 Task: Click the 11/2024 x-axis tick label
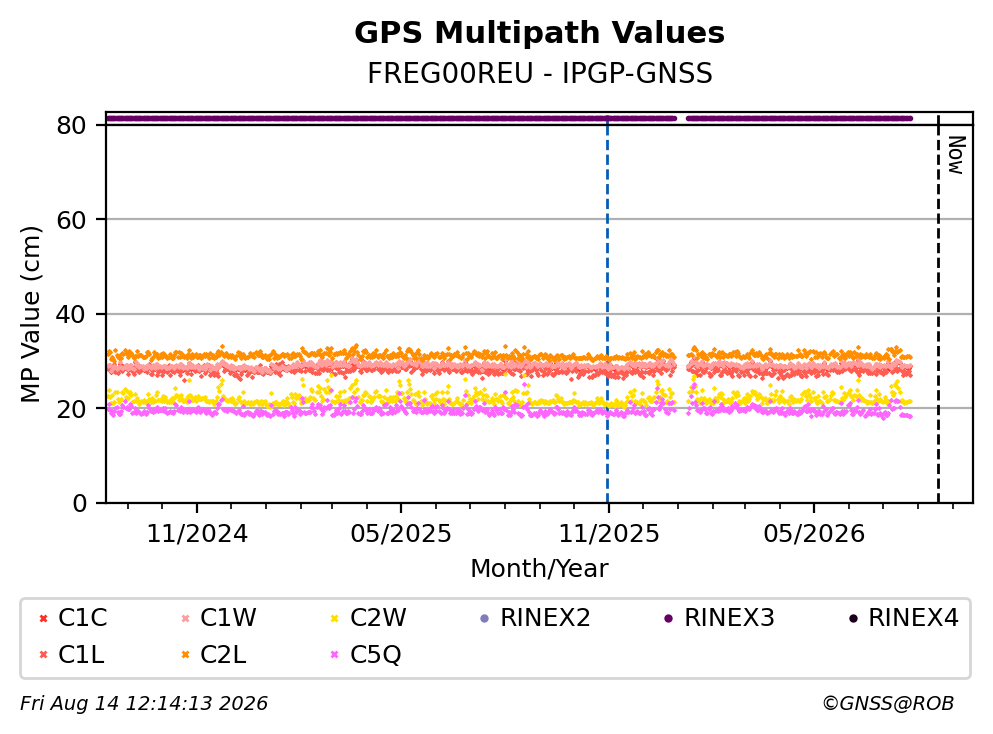coord(197,535)
